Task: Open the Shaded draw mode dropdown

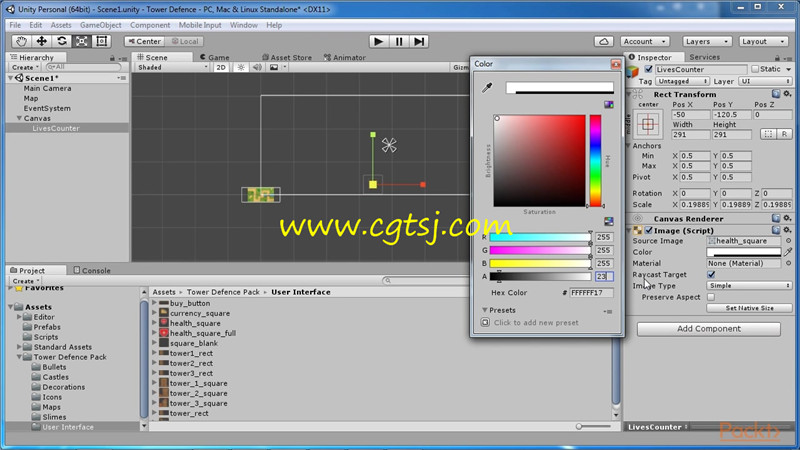Action: pos(172,67)
